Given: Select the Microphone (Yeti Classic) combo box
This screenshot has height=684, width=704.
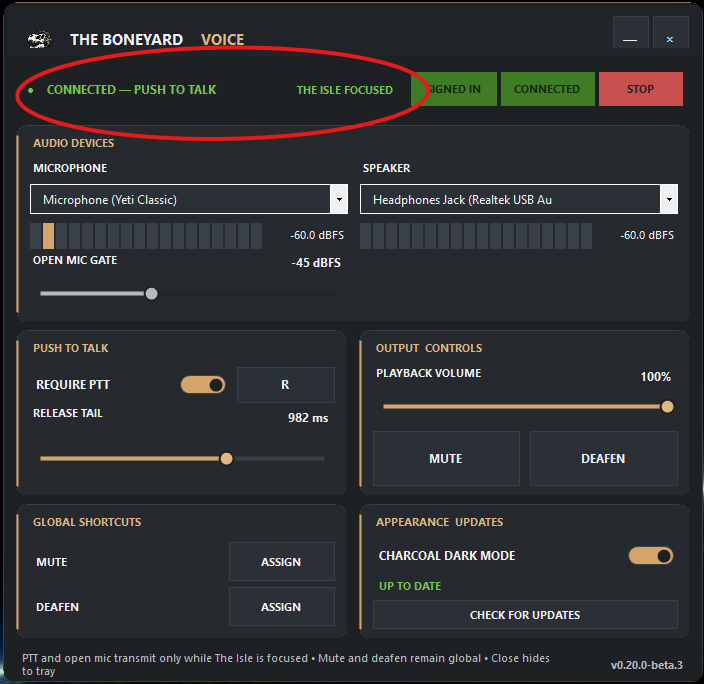Looking at the screenshot, I should point(189,199).
